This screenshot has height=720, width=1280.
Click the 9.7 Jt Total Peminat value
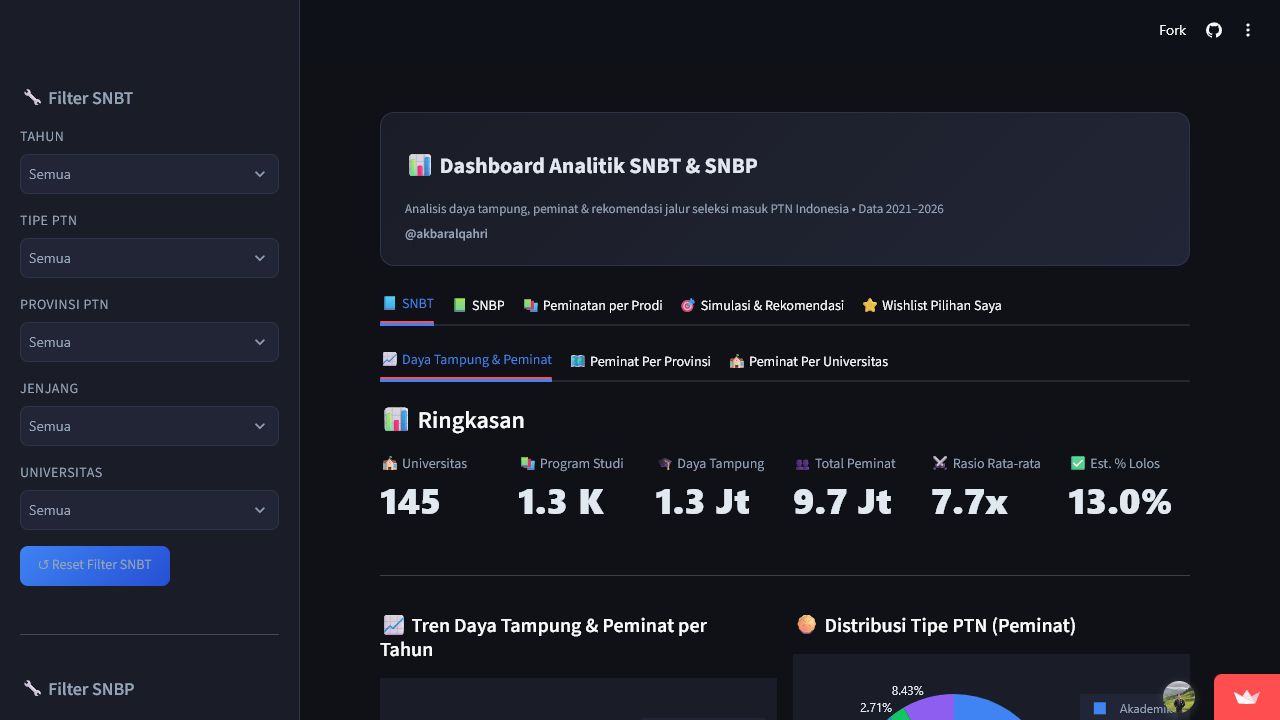point(842,501)
